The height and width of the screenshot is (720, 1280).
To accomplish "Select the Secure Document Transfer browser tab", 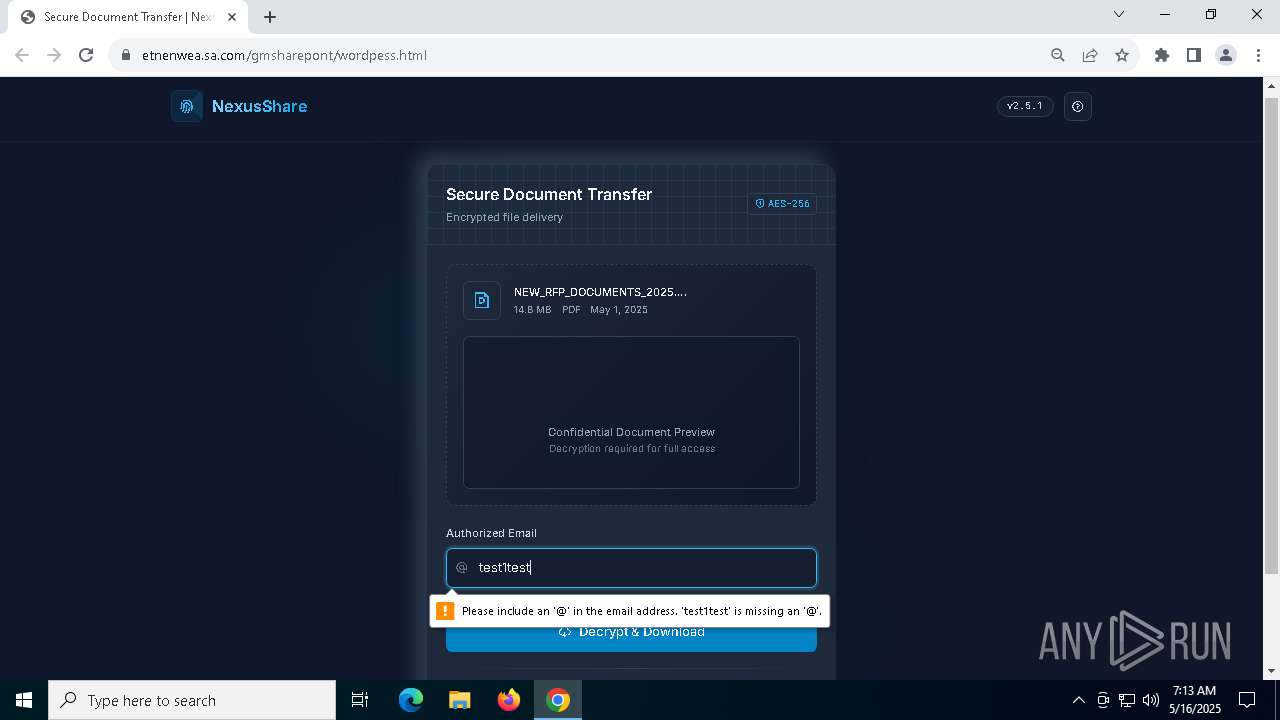I will pyautogui.click(x=128, y=17).
